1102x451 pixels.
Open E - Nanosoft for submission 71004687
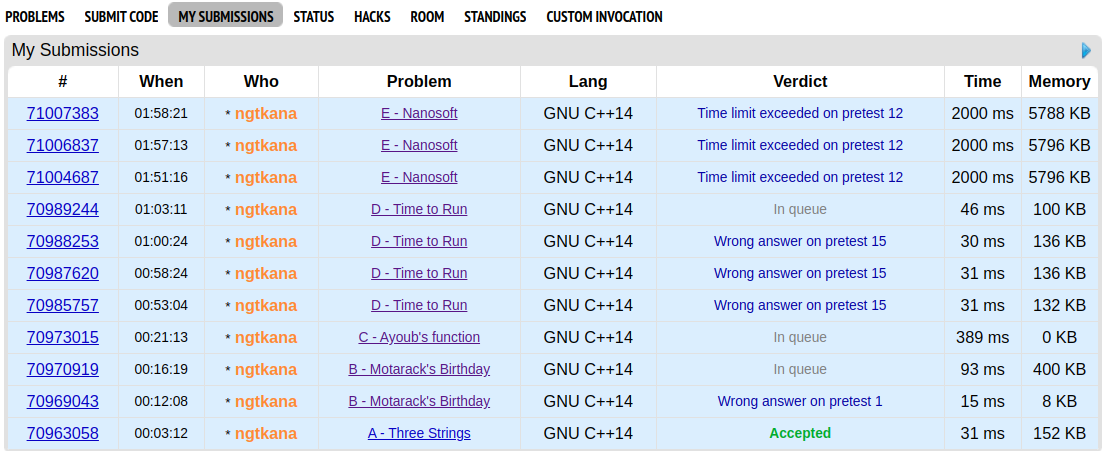point(419,177)
